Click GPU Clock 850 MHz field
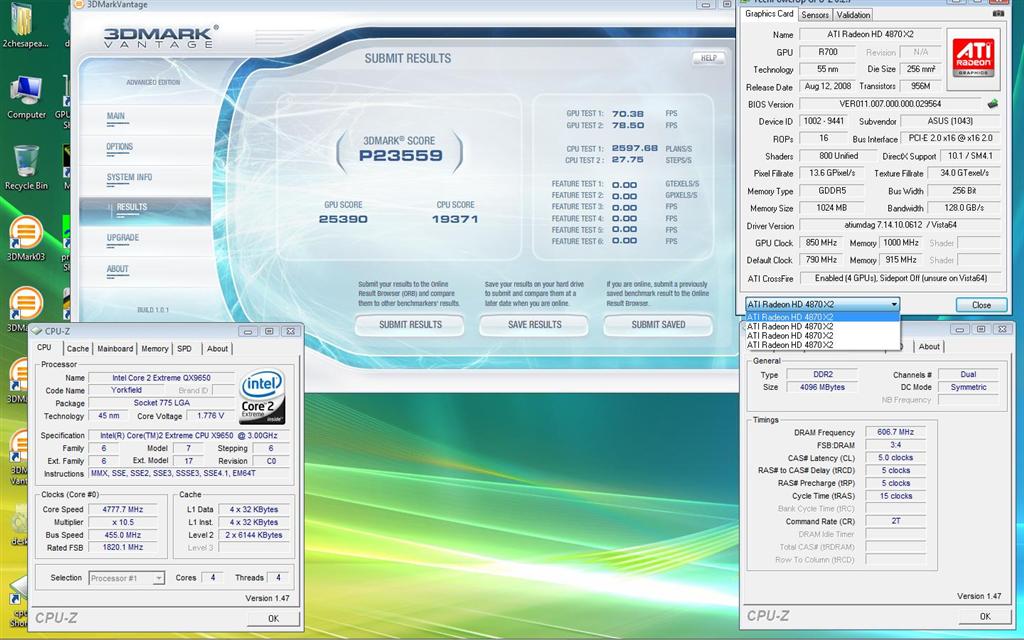This screenshot has height=640, width=1024. [x=821, y=242]
